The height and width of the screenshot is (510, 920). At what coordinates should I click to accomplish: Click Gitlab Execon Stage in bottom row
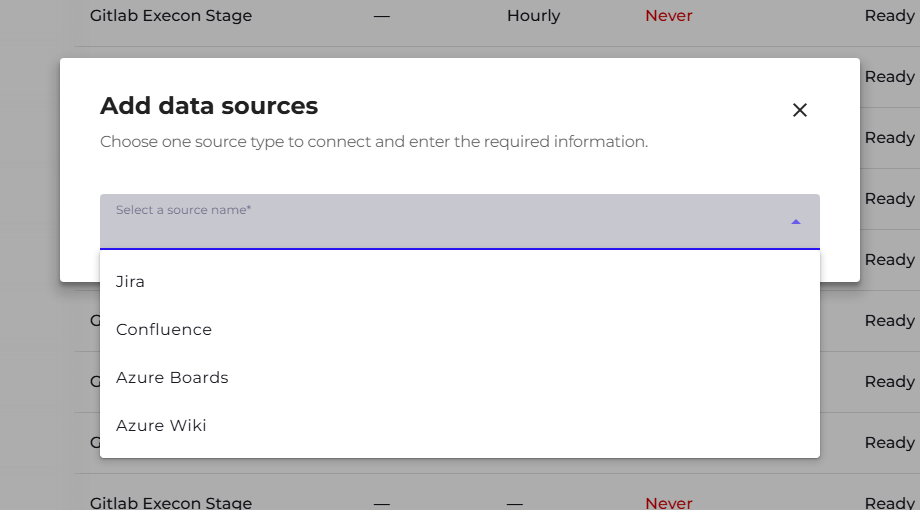click(x=171, y=503)
